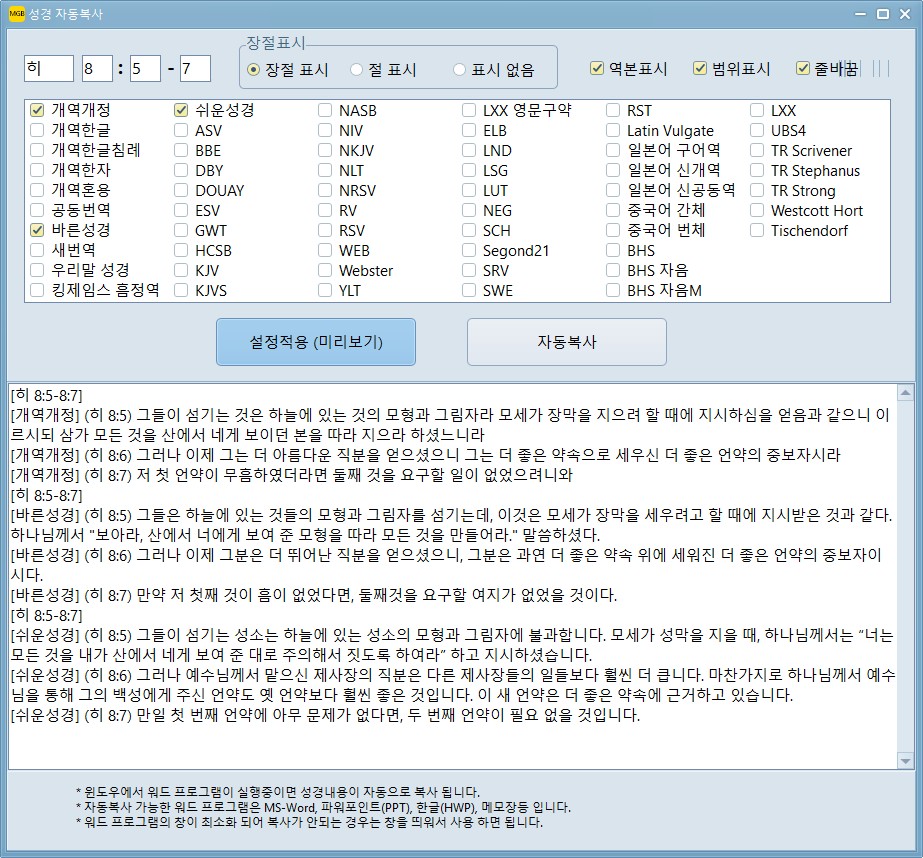This screenshot has width=923, height=858.
Task: Click the 자동복사 button
Action: tap(566, 342)
